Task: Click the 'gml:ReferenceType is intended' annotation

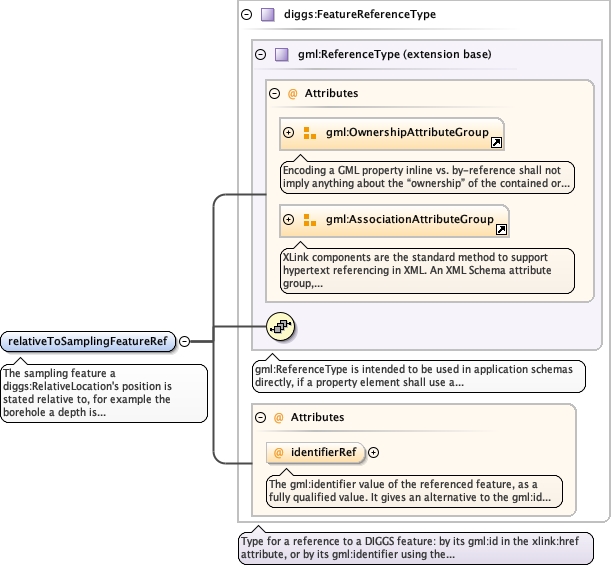Action: (x=418, y=376)
